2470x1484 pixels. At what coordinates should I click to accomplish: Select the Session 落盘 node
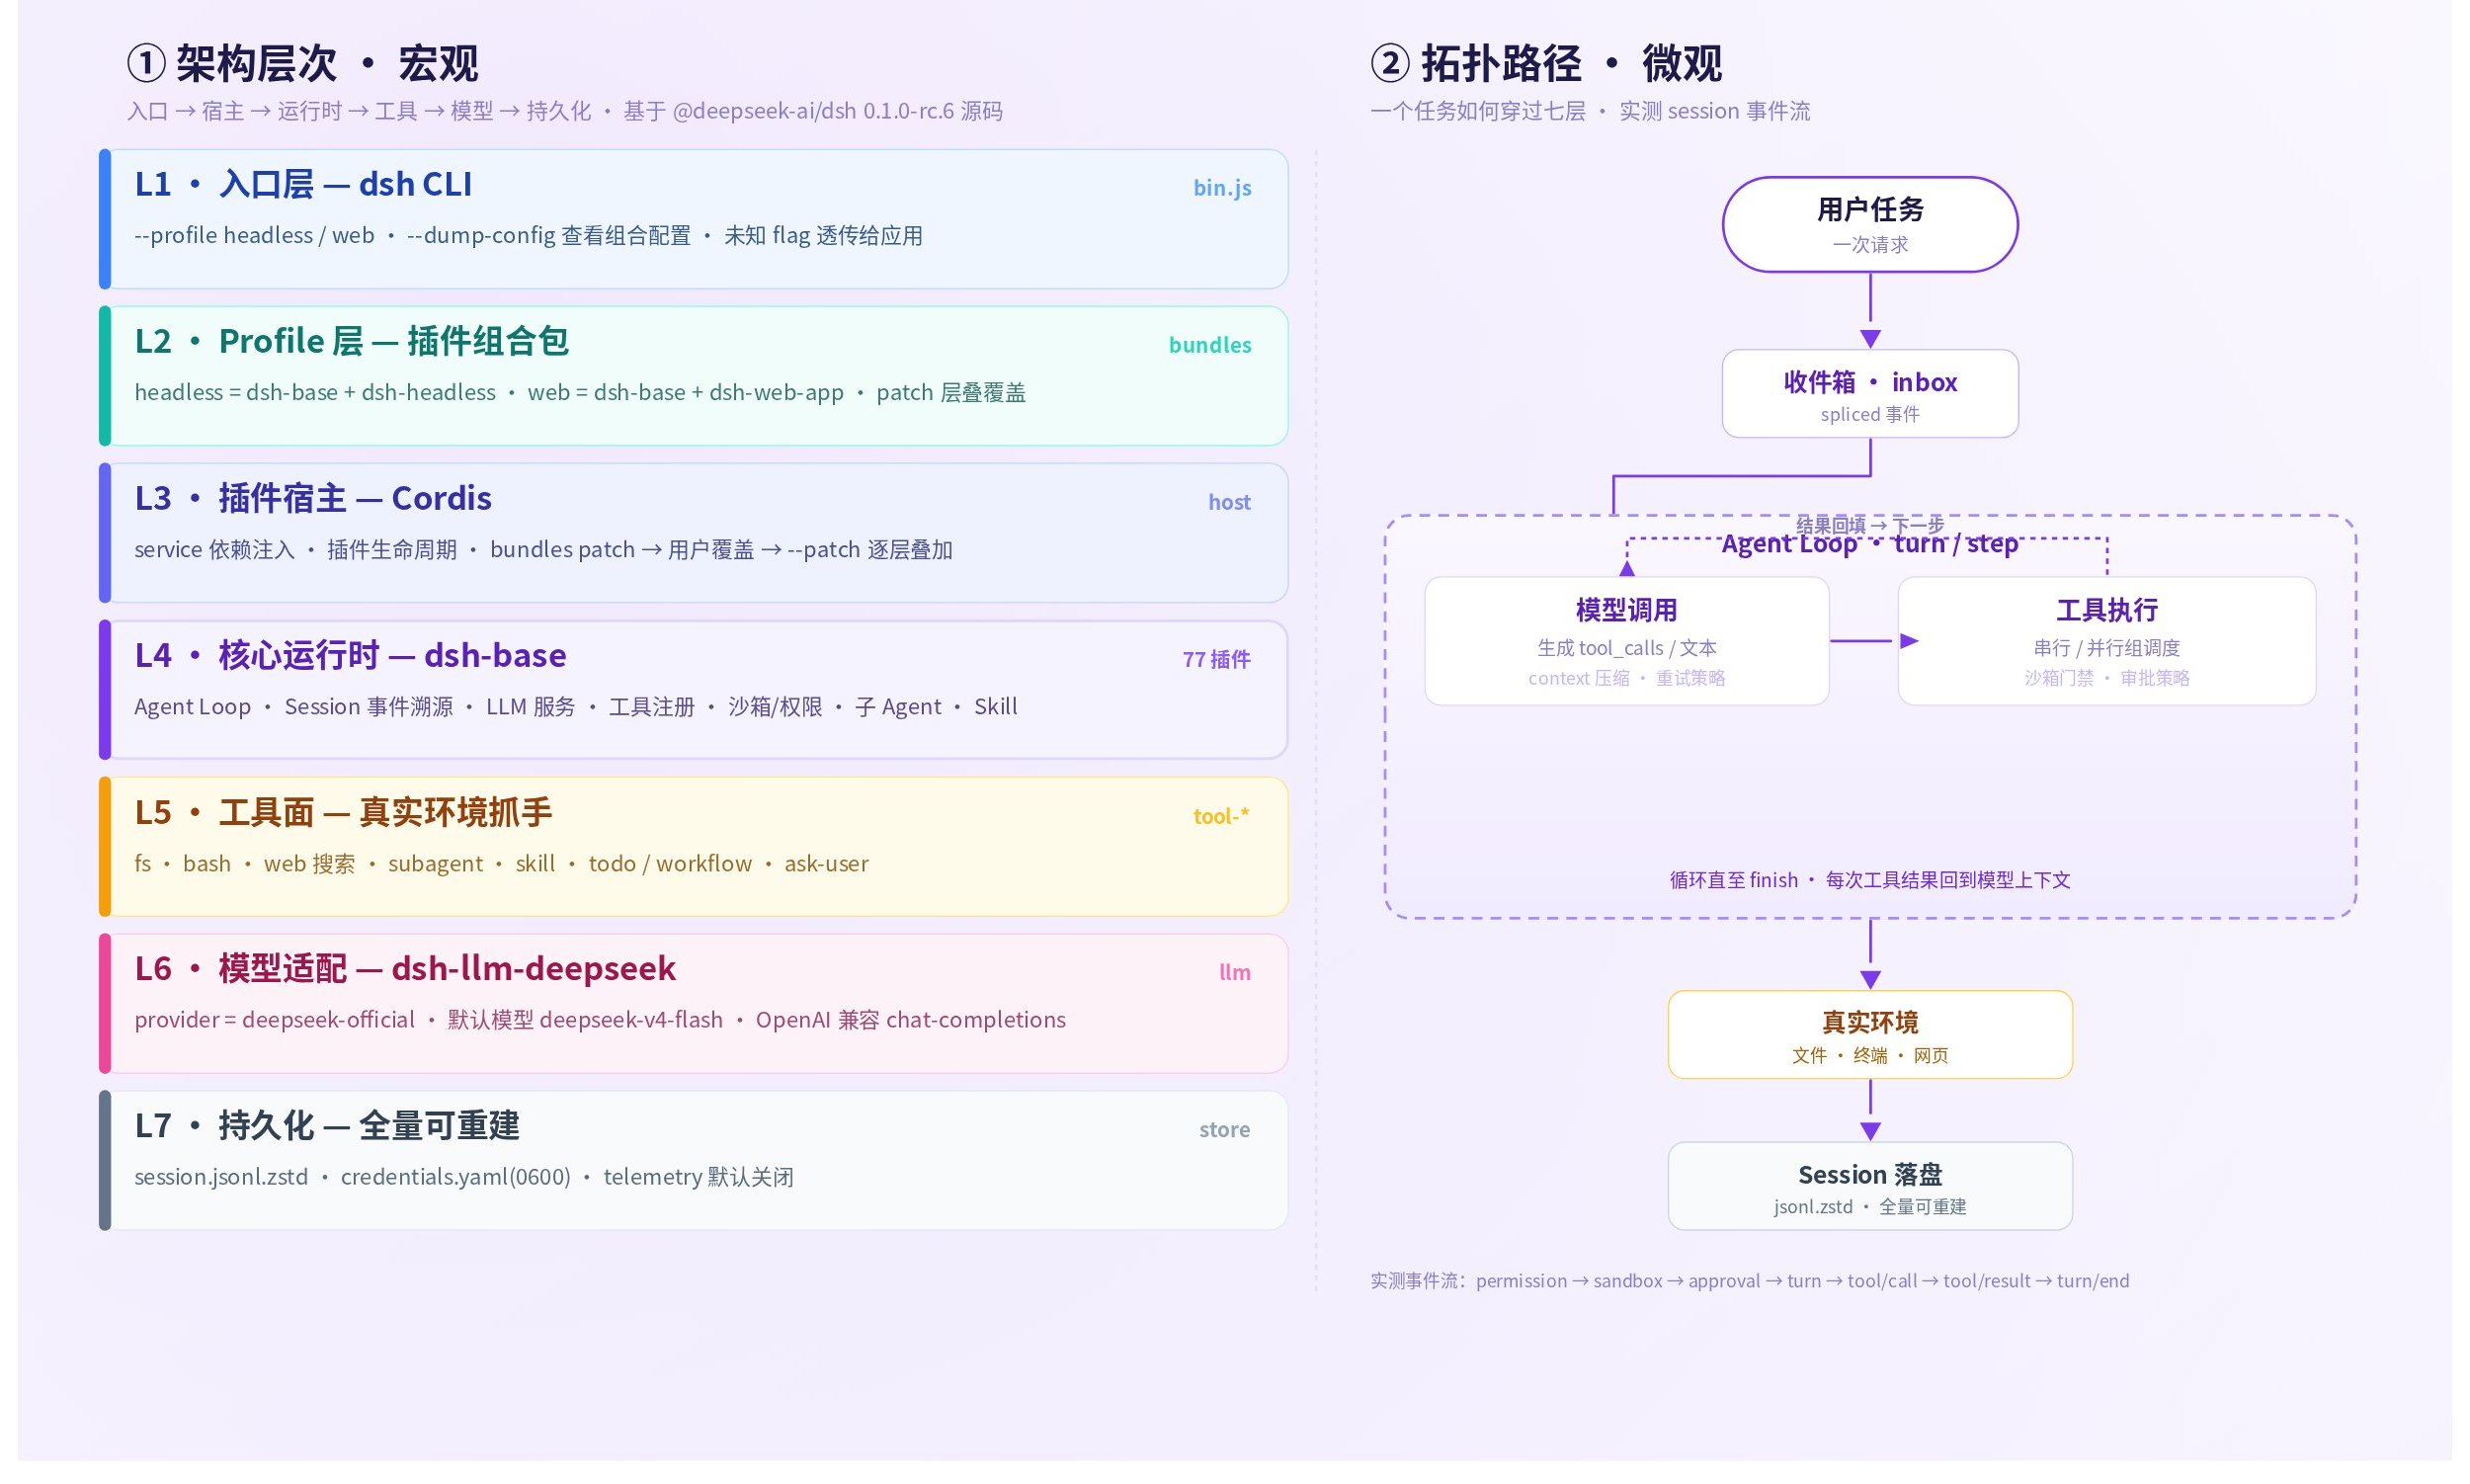pyautogui.click(x=1870, y=1186)
